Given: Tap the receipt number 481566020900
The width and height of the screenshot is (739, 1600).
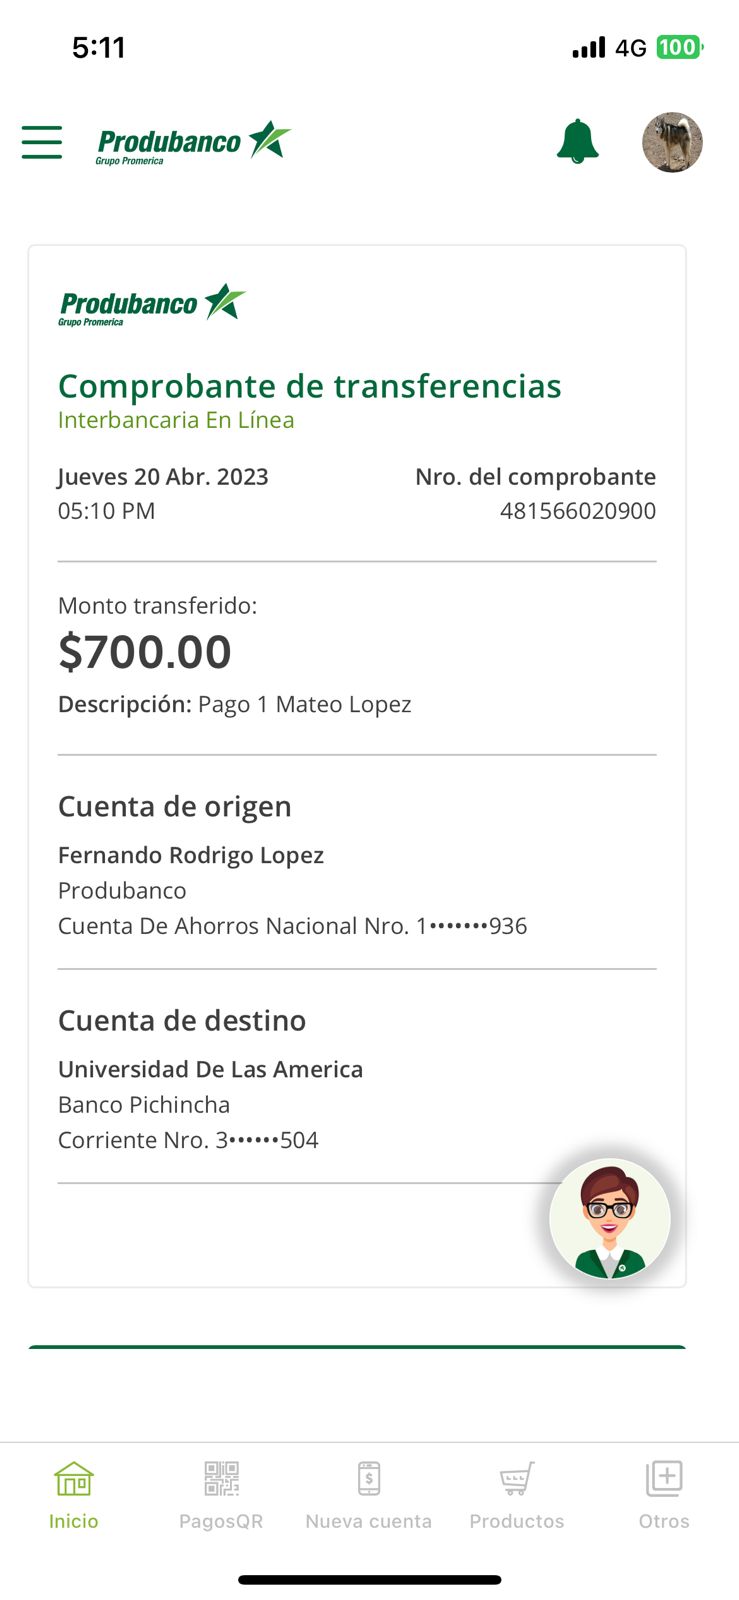Looking at the screenshot, I should pyautogui.click(x=577, y=511).
